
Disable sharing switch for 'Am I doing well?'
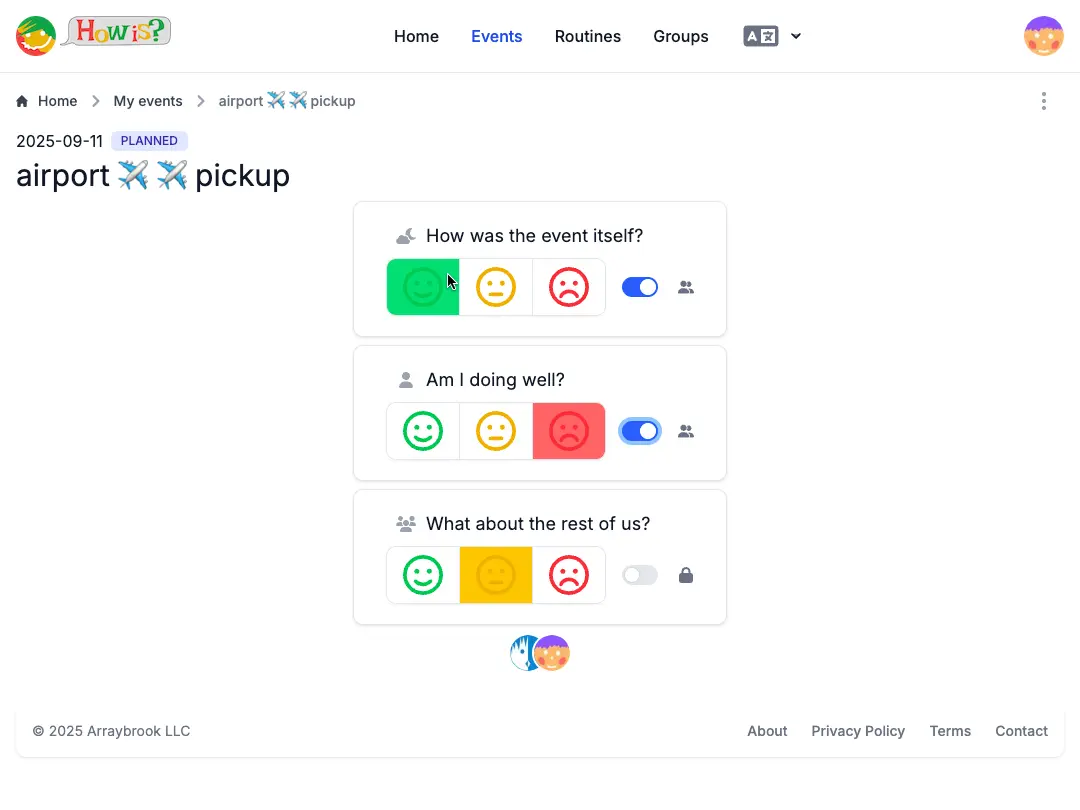click(640, 431)
